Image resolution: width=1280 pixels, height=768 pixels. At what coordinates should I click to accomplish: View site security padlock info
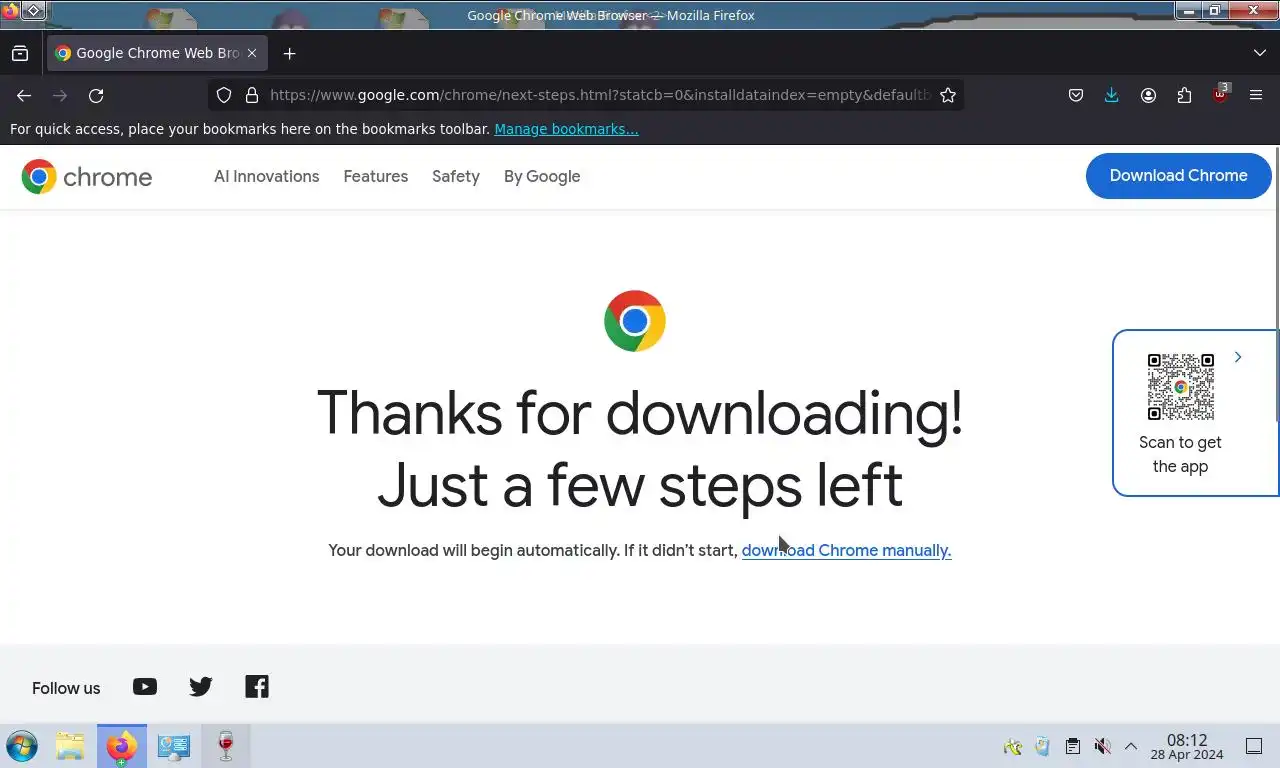point(251,95)
